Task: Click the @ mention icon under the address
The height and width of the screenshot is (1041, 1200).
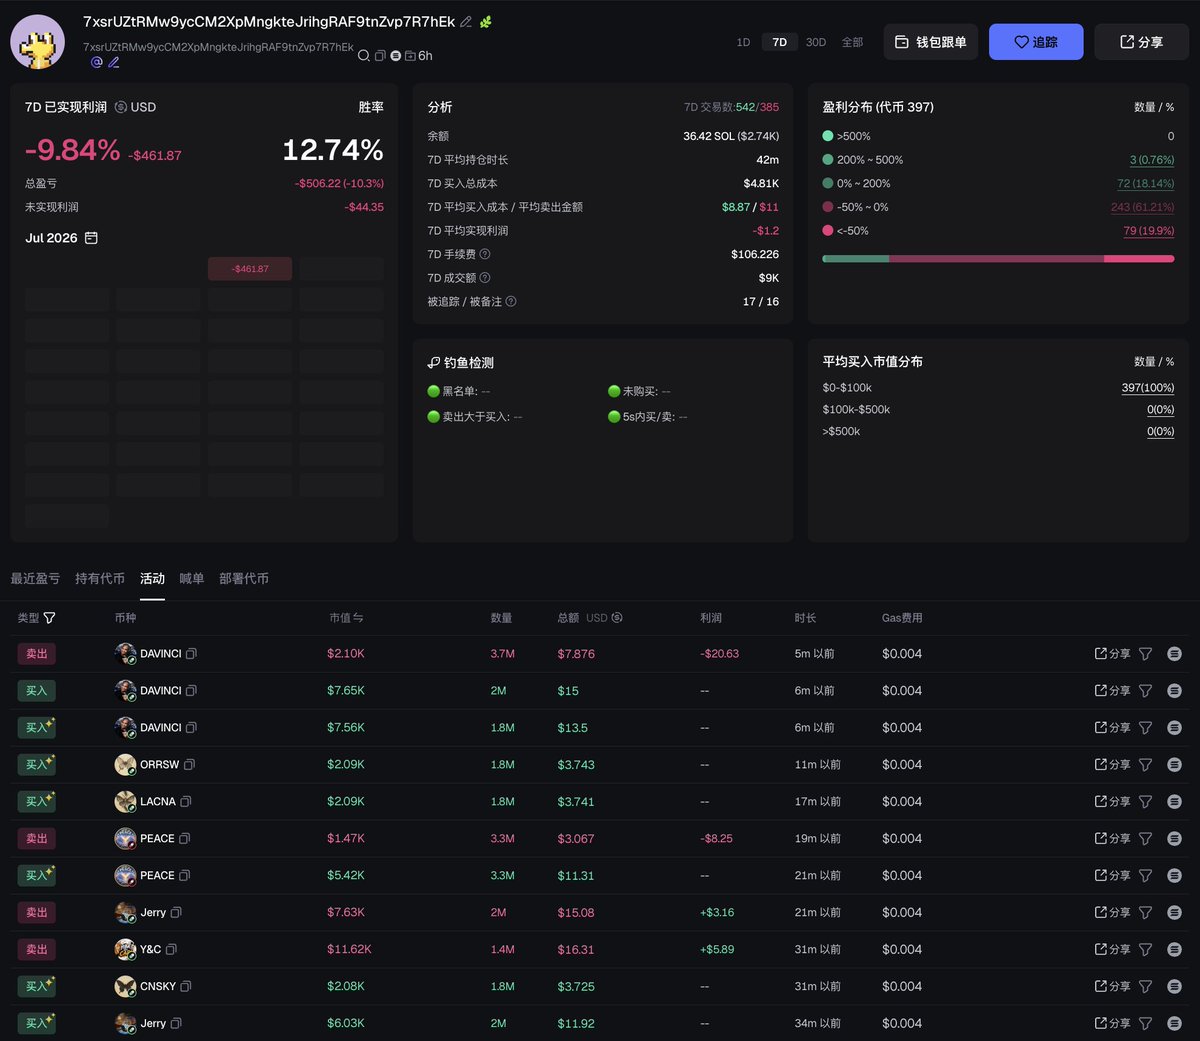Action: (x=97, y=62)
